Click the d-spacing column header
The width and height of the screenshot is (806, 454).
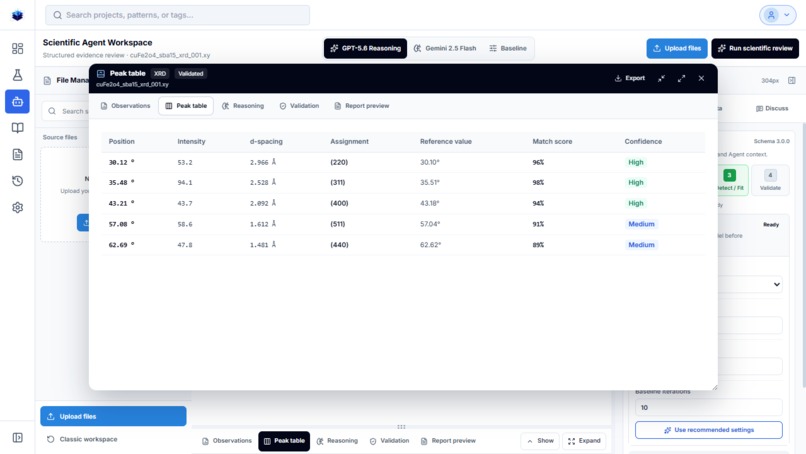point(266,141)
